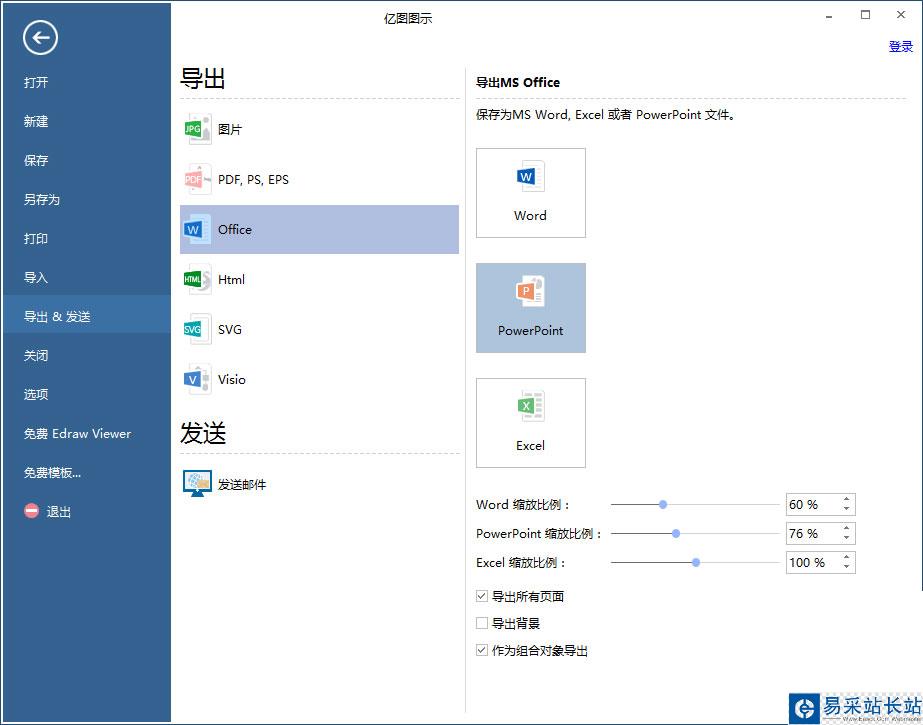923x725 pixels.
Task: Open 打印 in the sidebar
Action: (87, 238)
